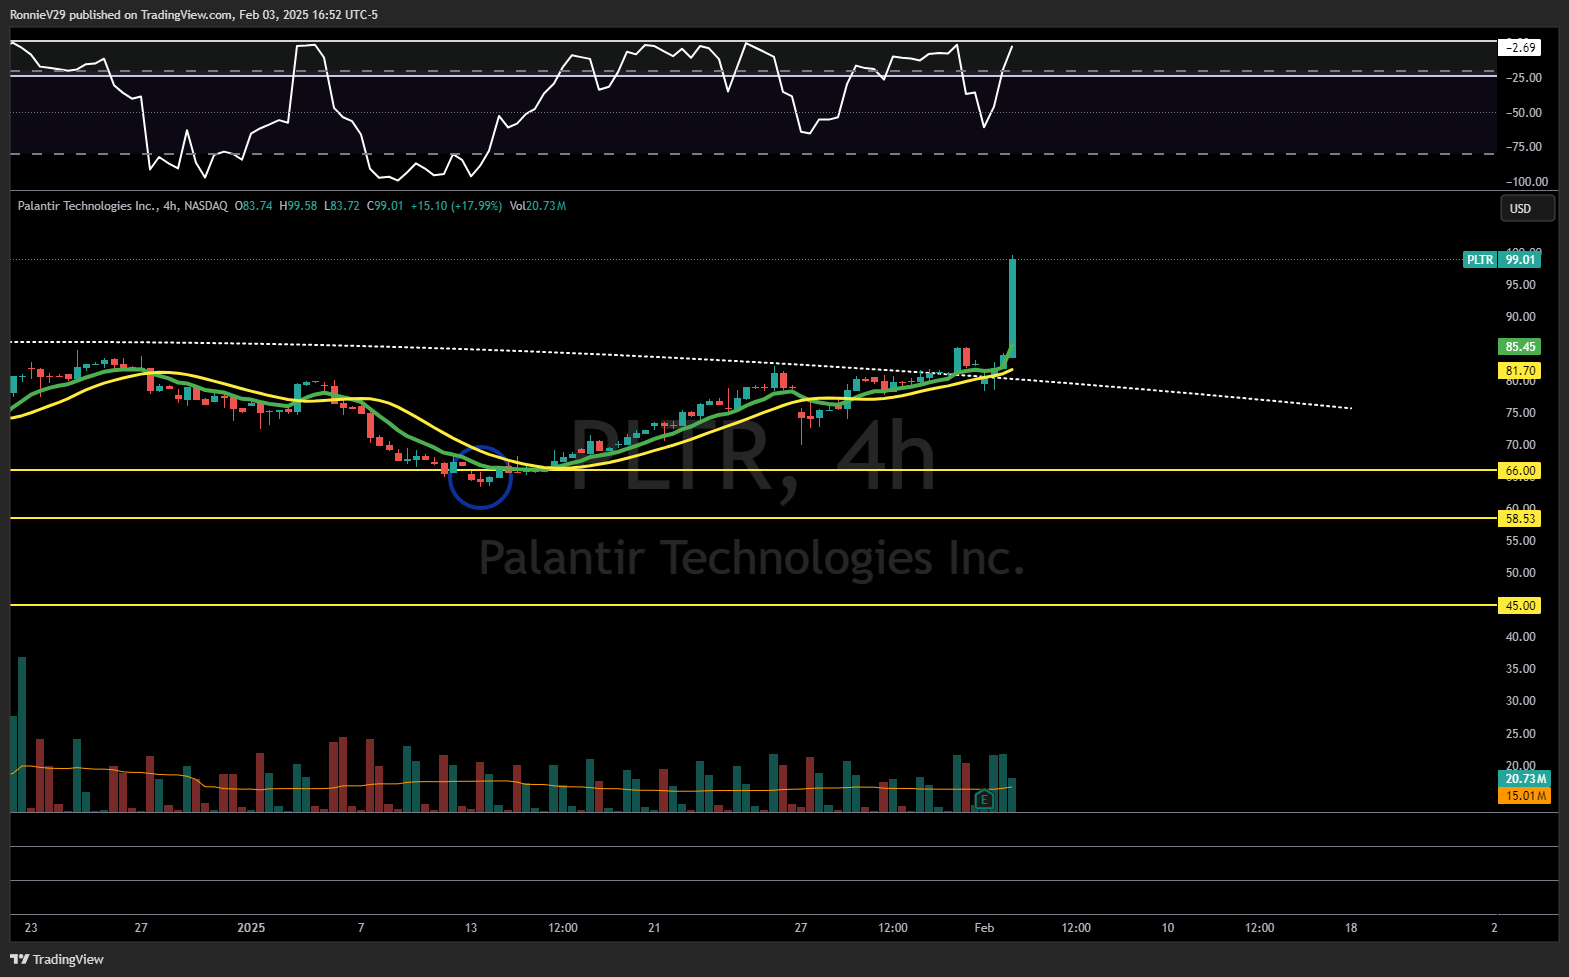Click the earnings E marker icon
This screenshot has width=1569, height=977.
(x=984, y=799)
